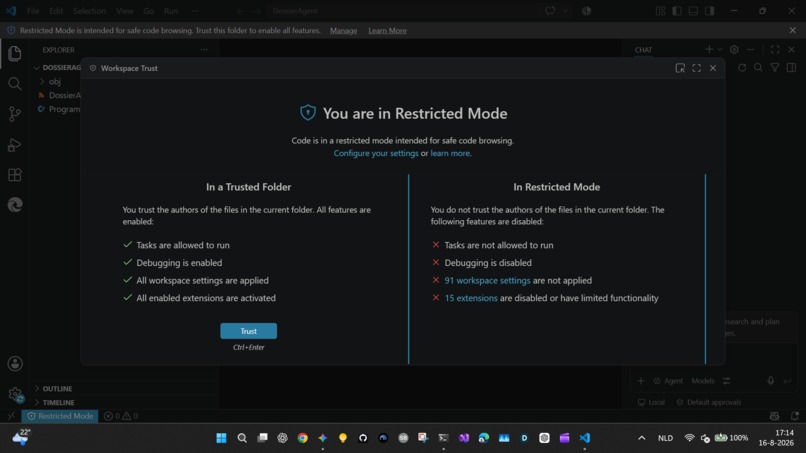Open the File menu
Viewport: 806px width, 453px height.
[x=33, y=11]
